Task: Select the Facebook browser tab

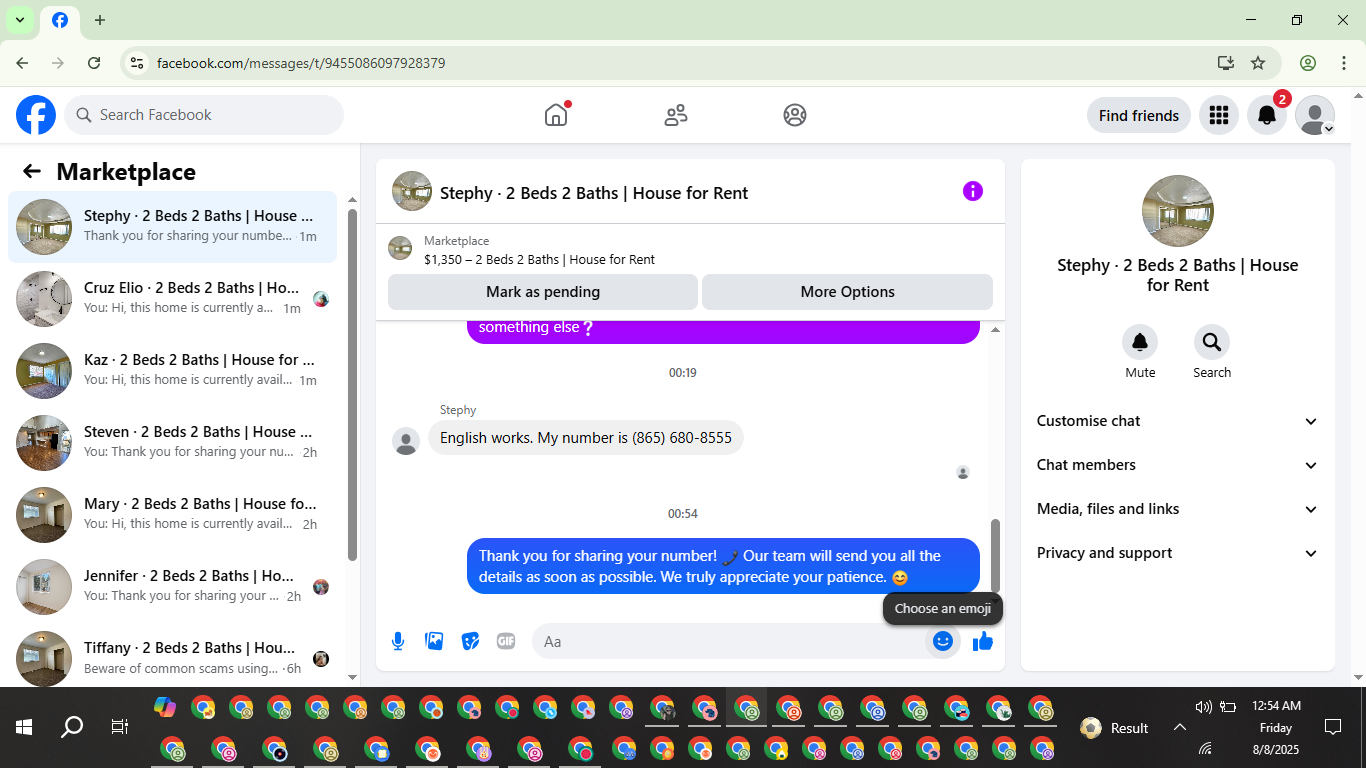Action: pyautogui.click(x=60, y=21)
